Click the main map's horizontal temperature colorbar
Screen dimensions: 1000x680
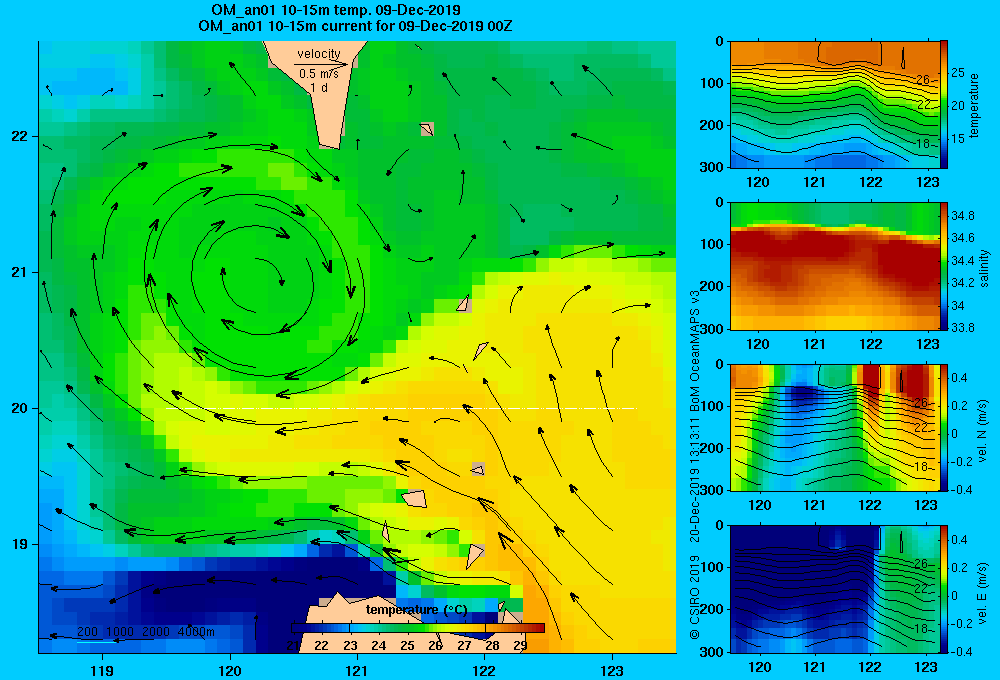tap(418, 628)
